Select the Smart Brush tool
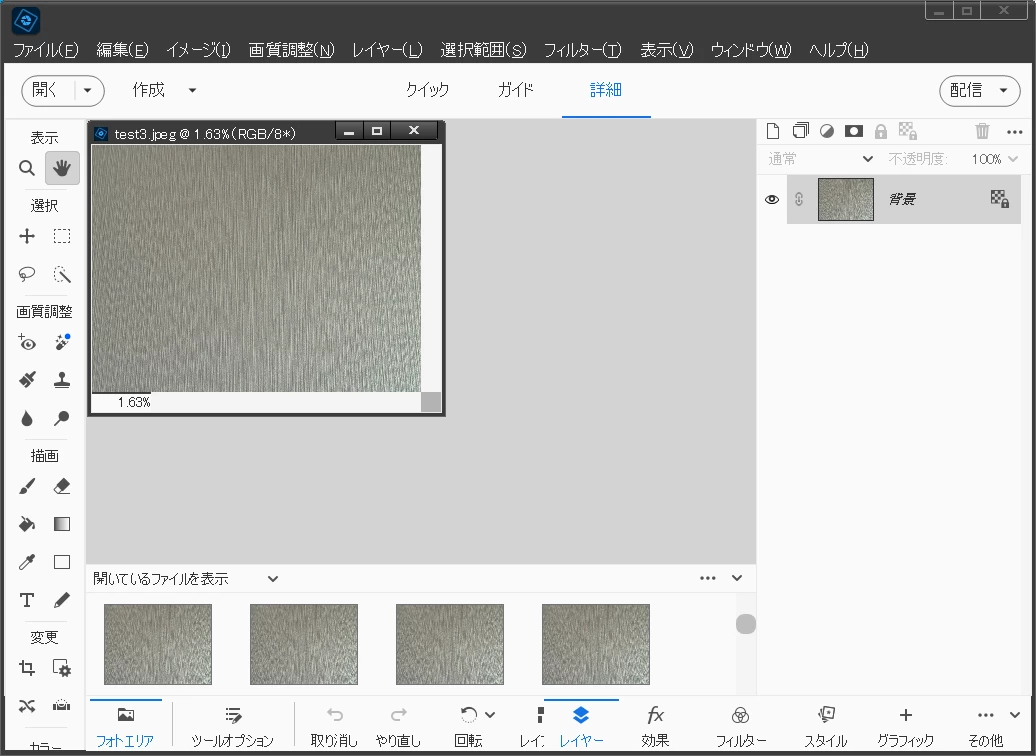 (26, 380)
